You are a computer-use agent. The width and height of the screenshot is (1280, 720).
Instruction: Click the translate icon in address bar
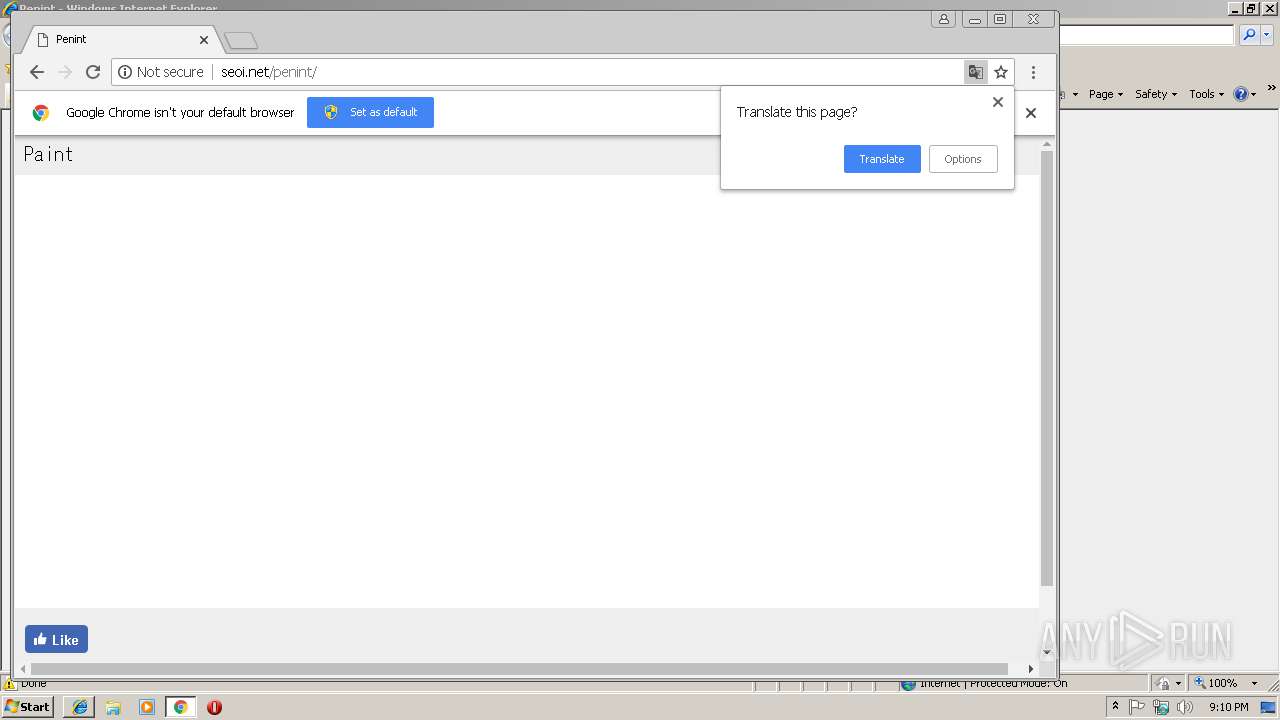tap(975, 72)
